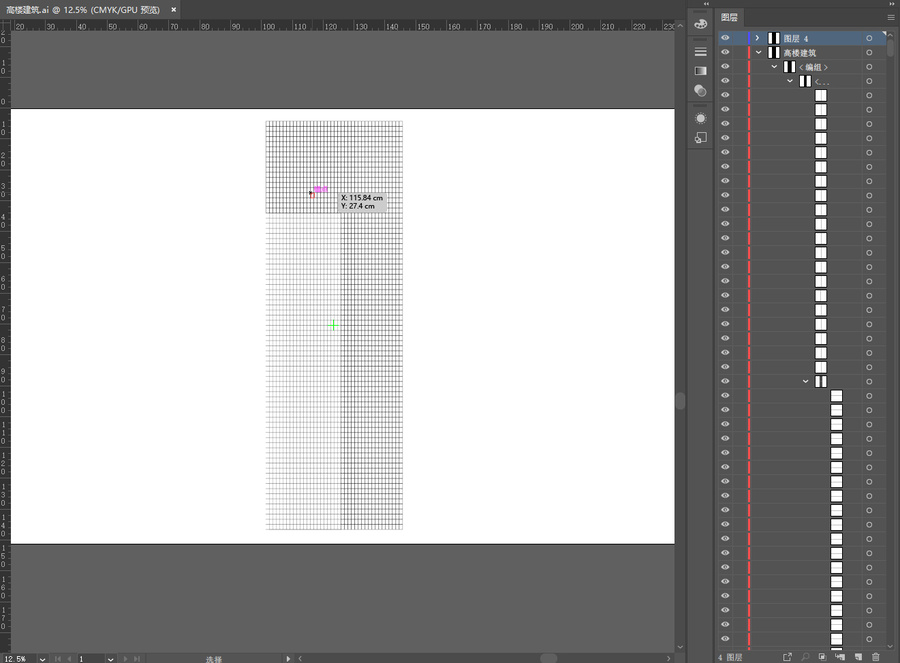Click 高楼建筑 layer thumbnail

[x=774, y=52]
